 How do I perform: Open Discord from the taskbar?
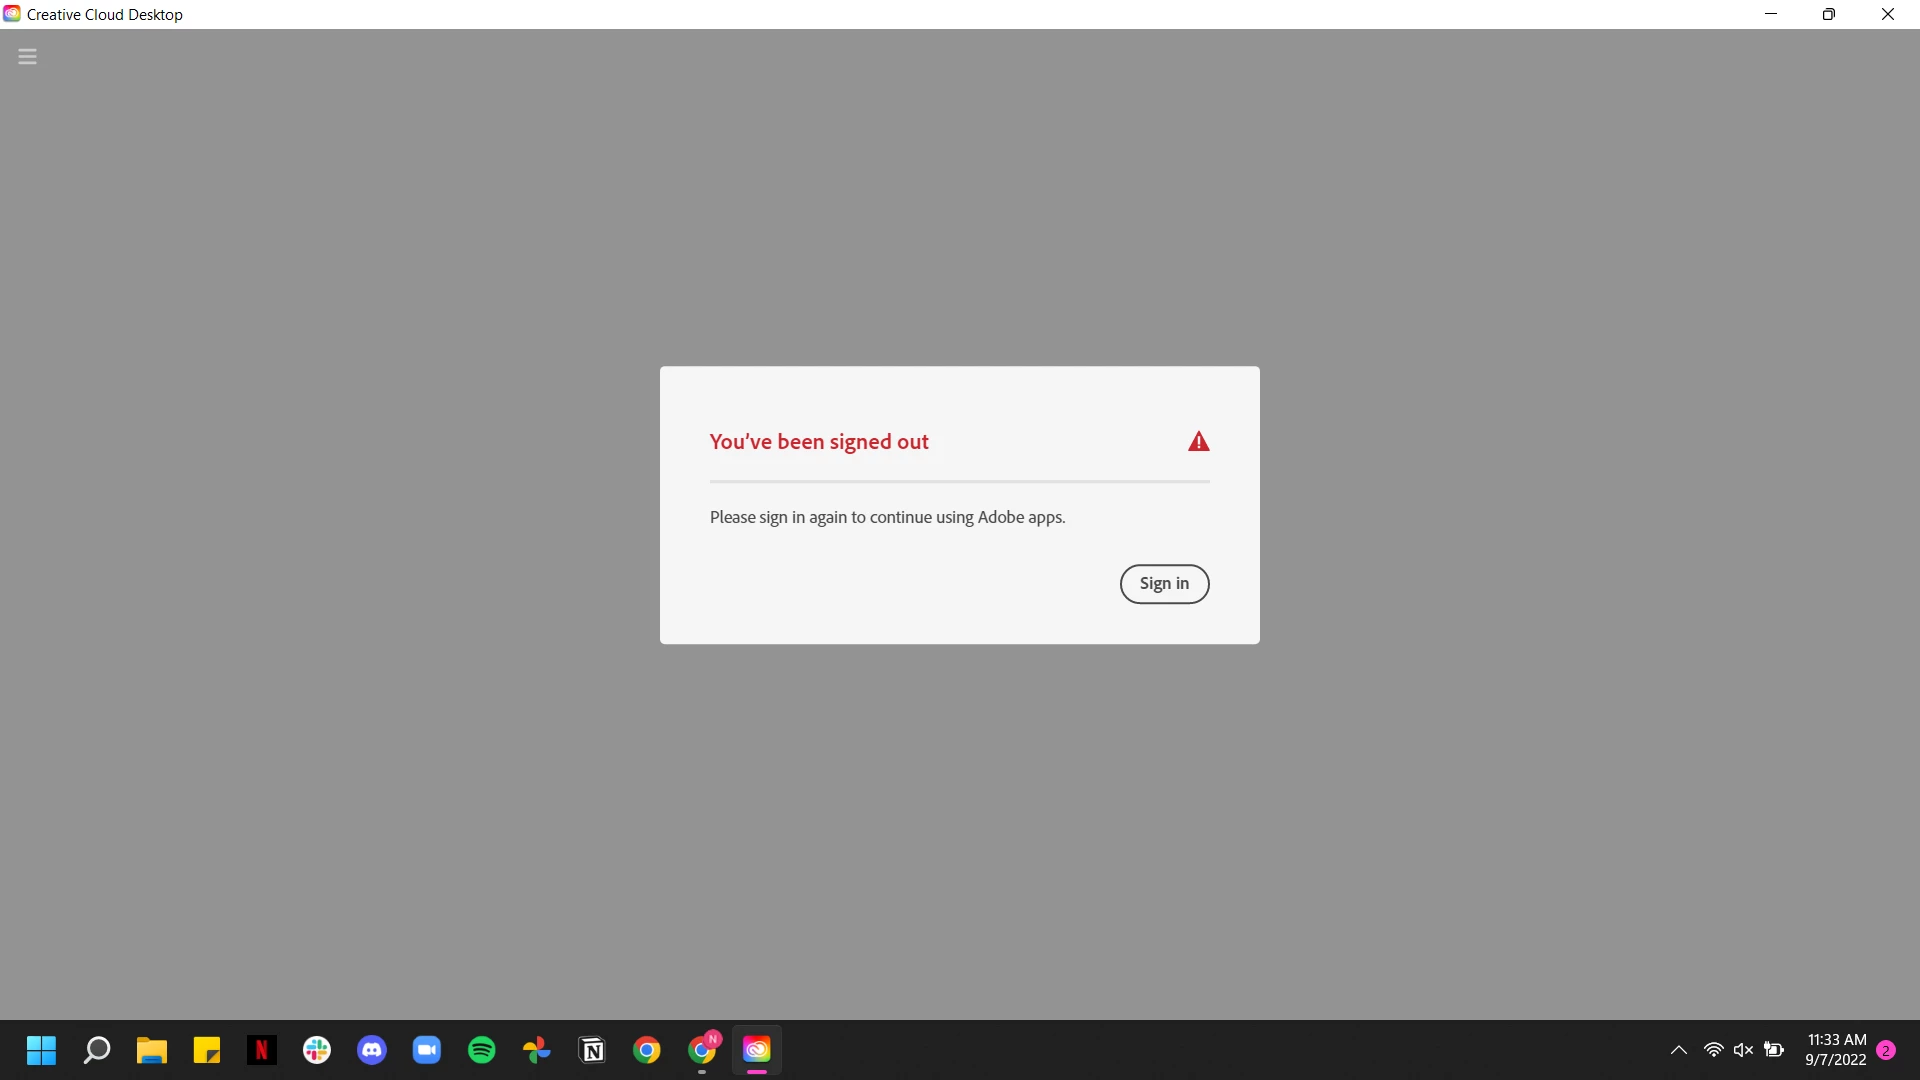[372, 1050]
